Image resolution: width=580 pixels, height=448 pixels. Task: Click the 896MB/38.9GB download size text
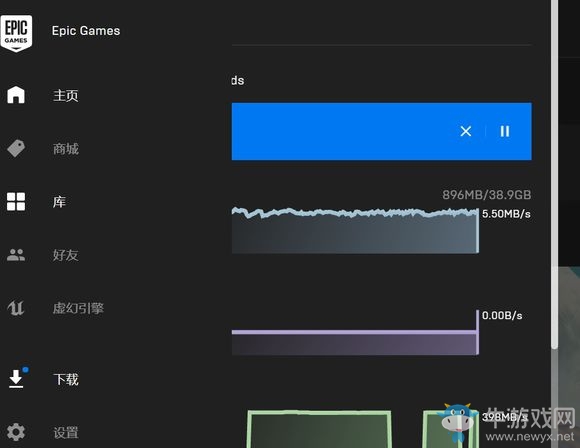tap(487, 195)
